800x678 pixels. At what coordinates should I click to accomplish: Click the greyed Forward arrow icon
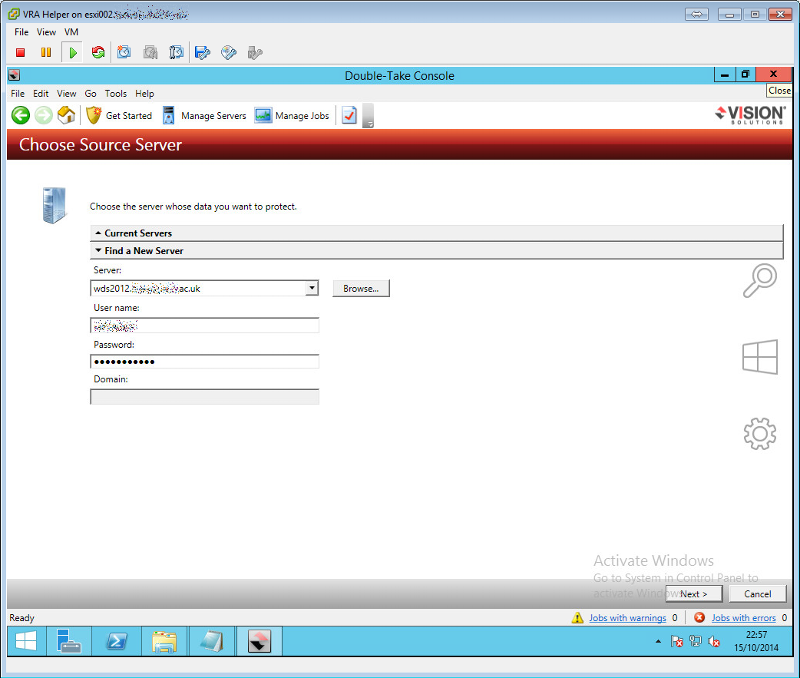pos(43,115)
